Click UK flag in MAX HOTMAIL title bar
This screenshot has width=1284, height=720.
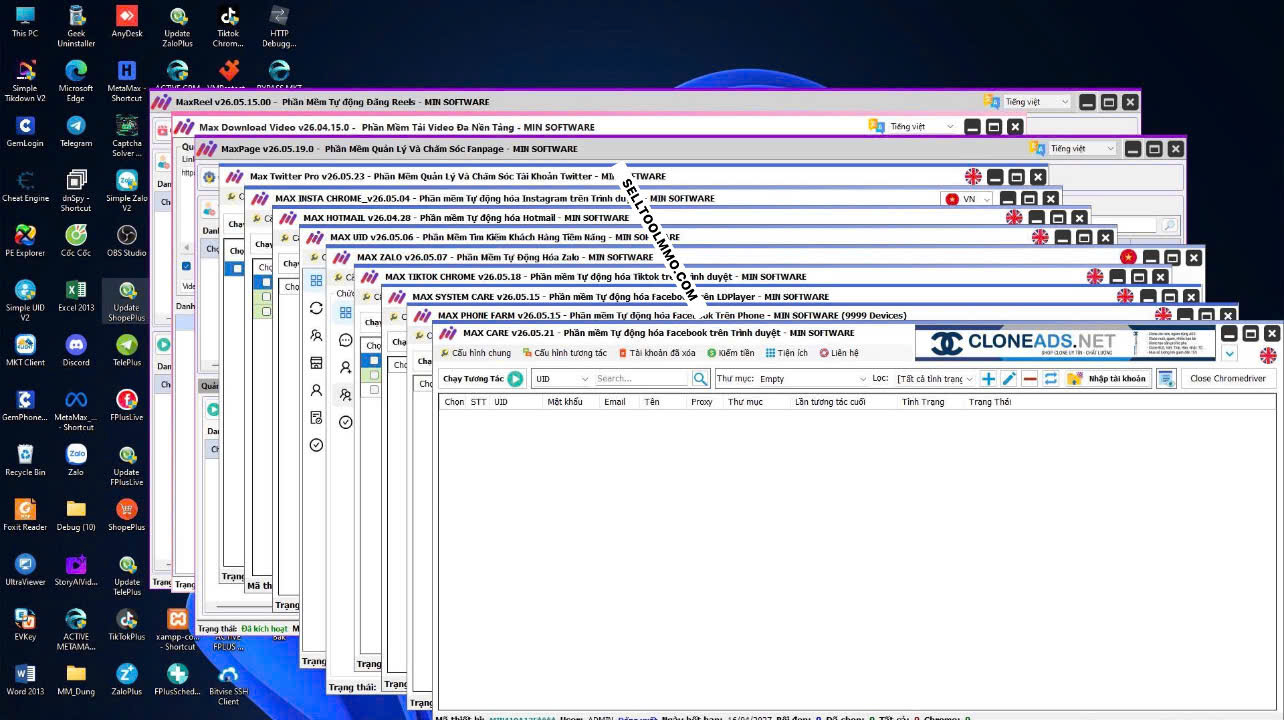1014,218
